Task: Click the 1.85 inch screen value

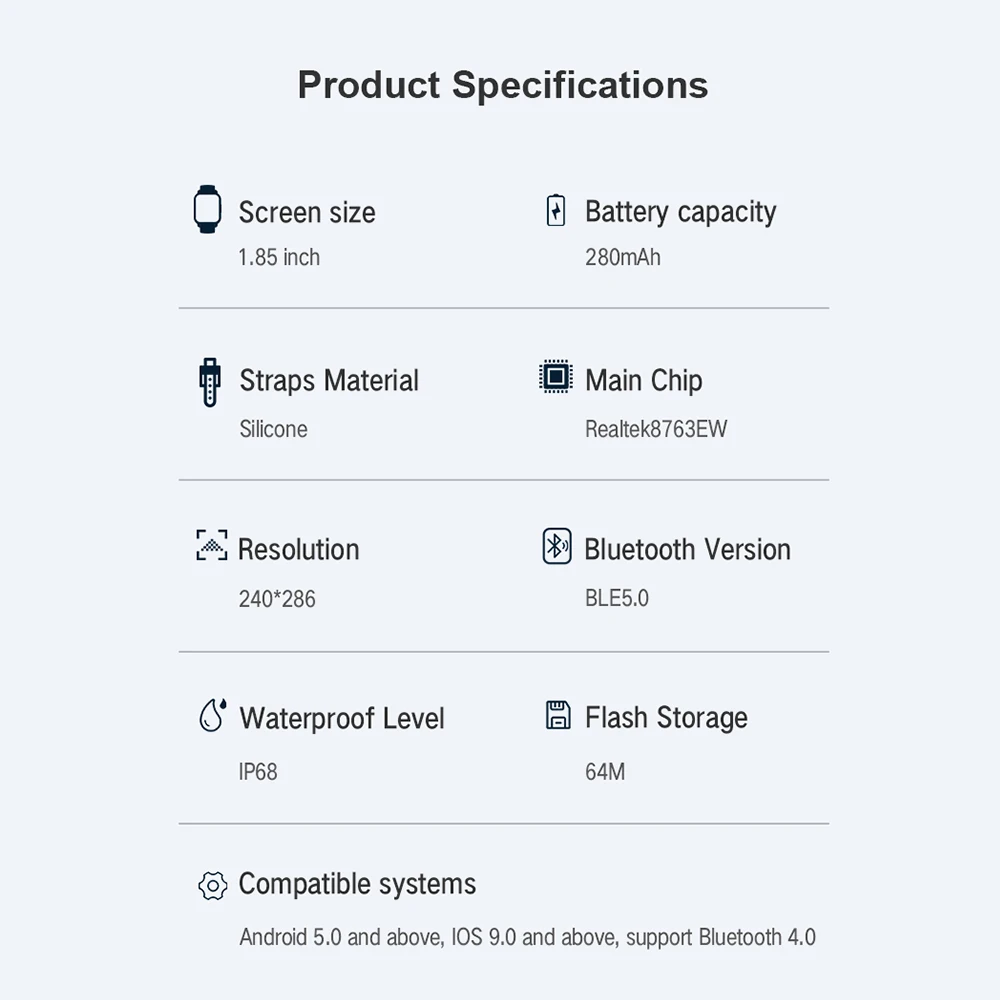Action: [279, 257]
